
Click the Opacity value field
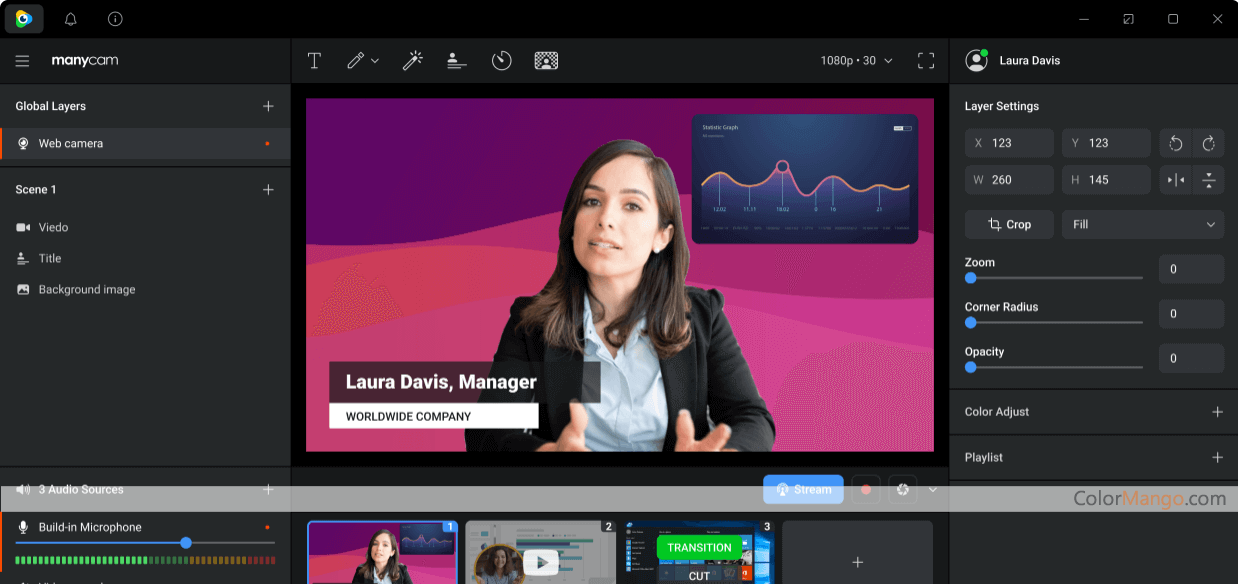click(x=1191, y=358)
